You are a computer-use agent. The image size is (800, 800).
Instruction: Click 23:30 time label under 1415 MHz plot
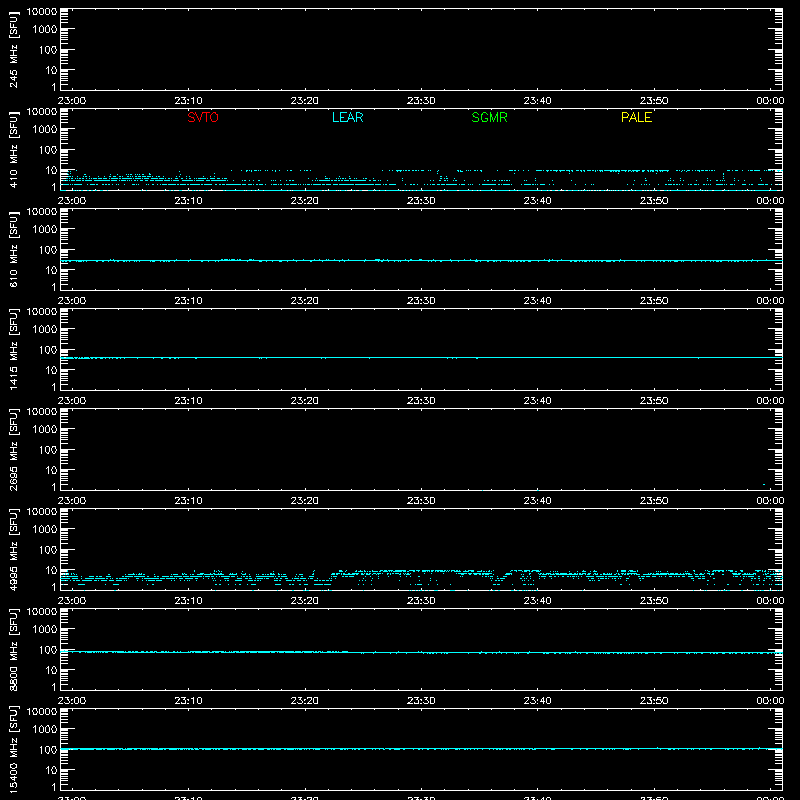(x=421, y=401)
